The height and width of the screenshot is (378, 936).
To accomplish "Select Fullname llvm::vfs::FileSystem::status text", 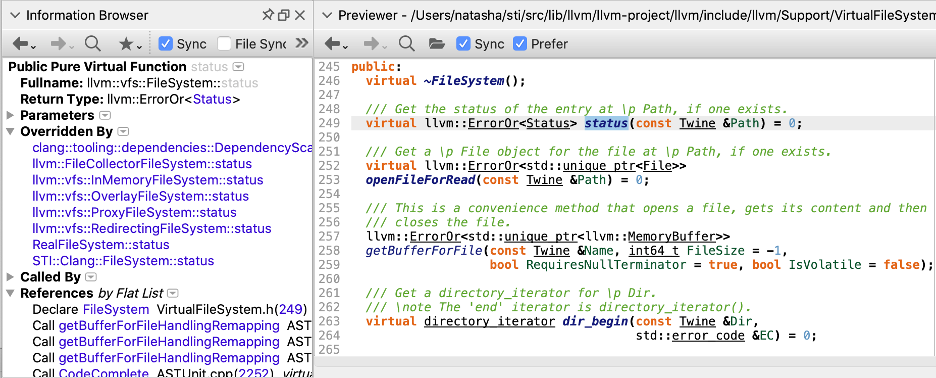I will coord(173,83).
